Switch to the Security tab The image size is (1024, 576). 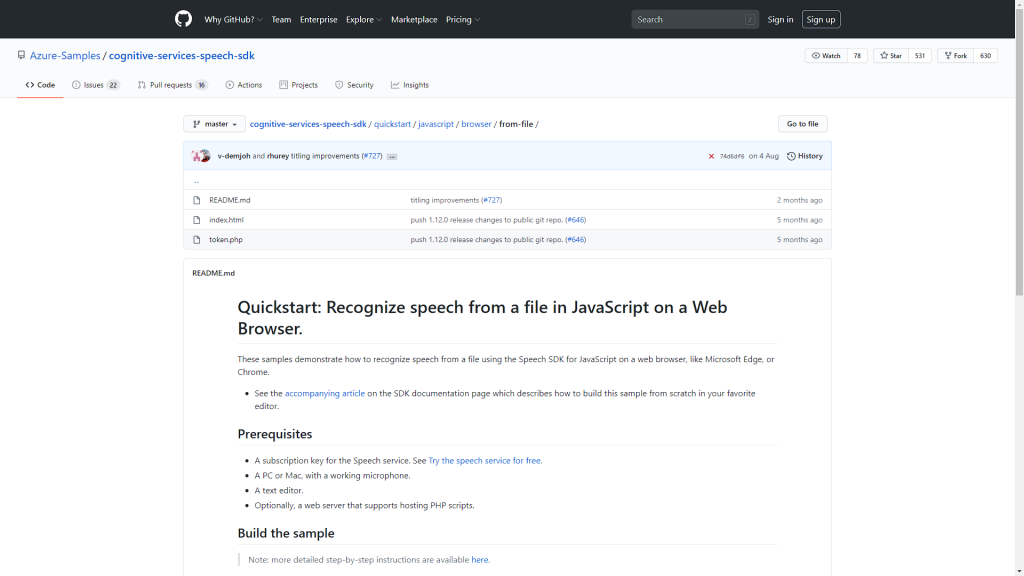click(354, 85)
